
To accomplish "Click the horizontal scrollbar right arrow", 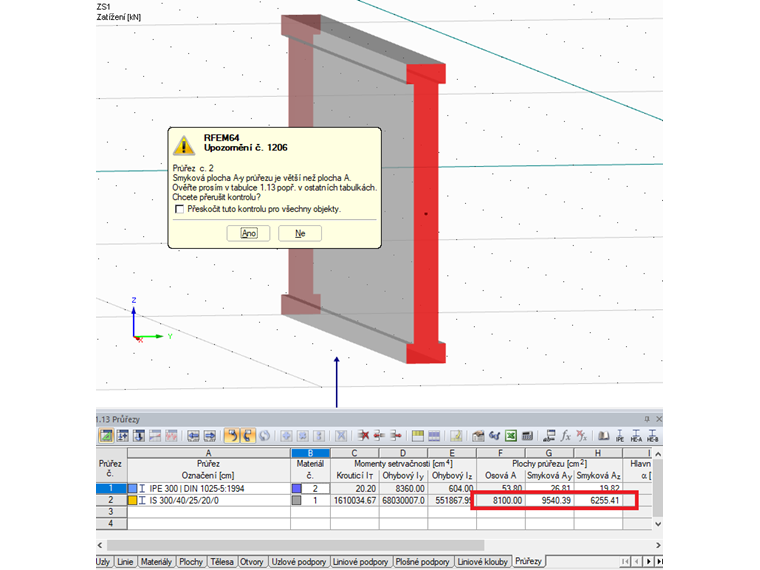I will pos(658,545).
